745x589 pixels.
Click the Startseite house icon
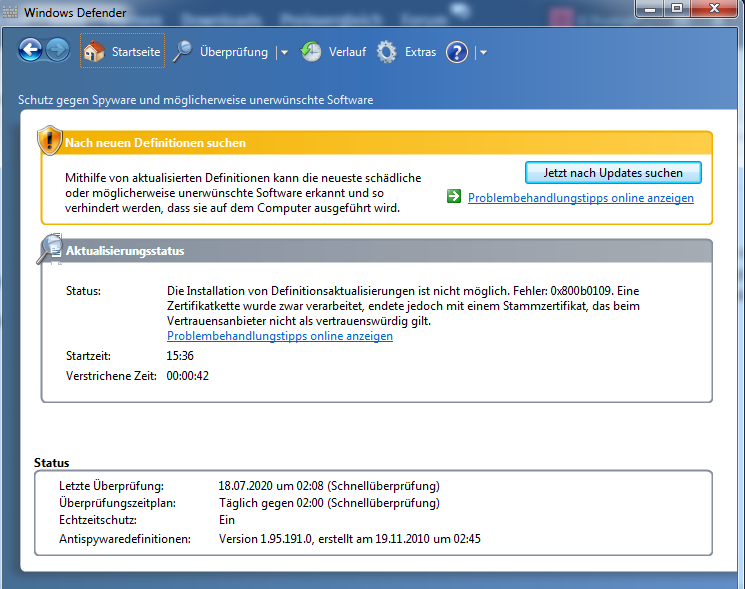coord(94,51)
